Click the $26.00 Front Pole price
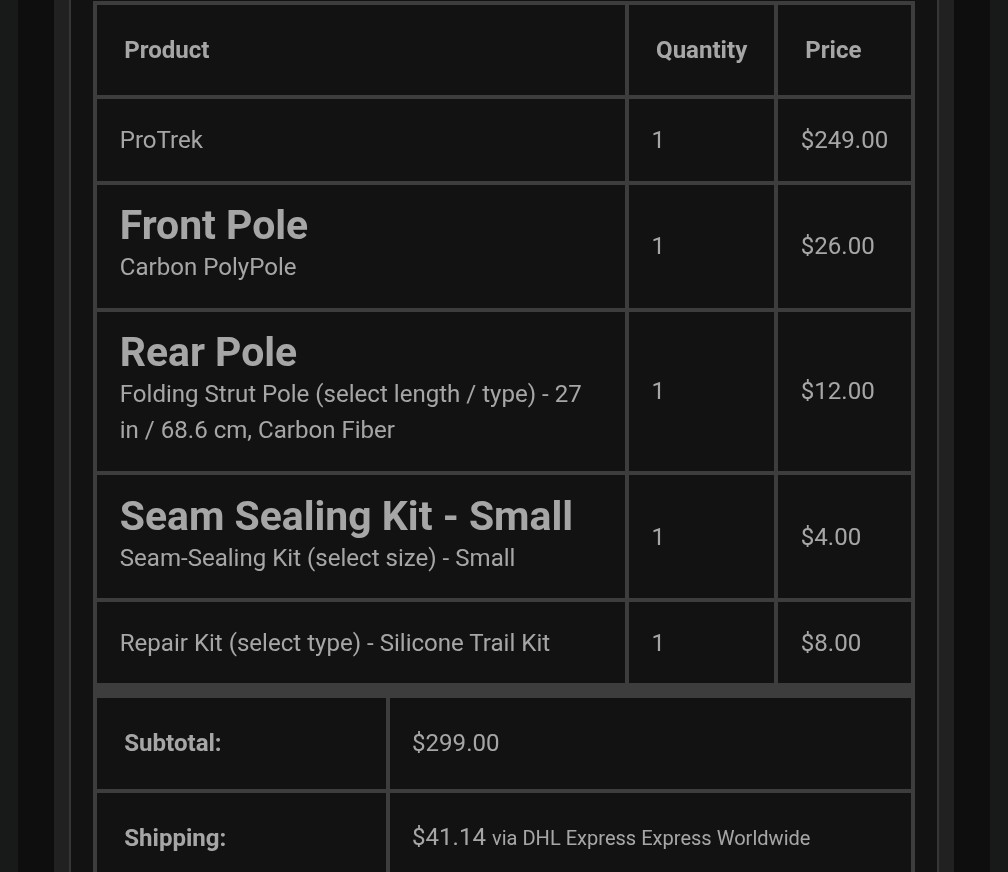This screenshot has width=1008, height=872. 837,246
